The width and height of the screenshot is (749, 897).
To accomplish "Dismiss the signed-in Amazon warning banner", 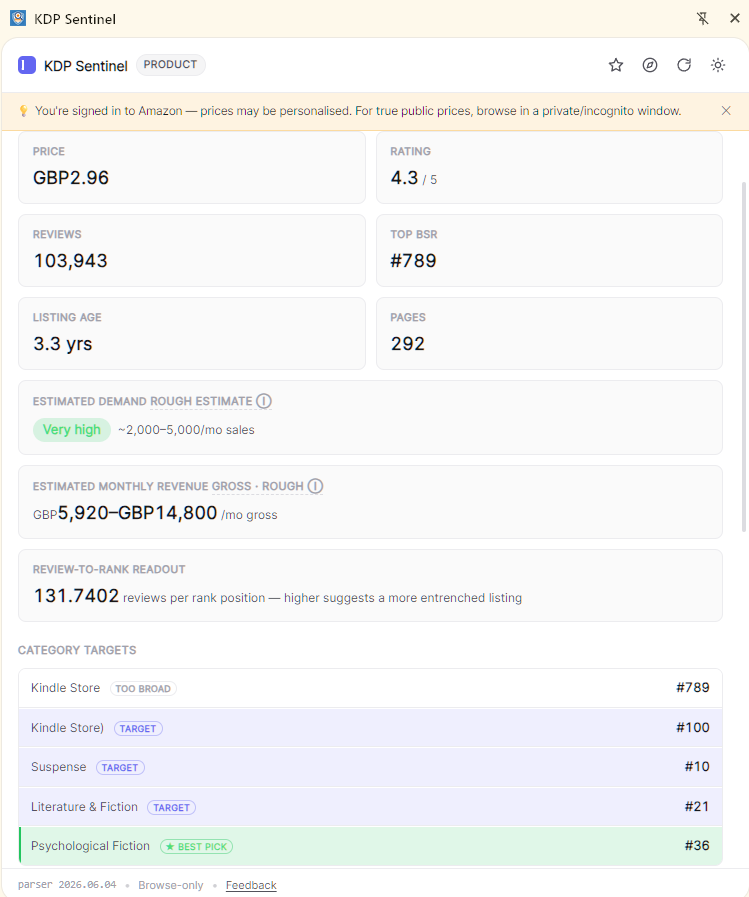I will coord(726,110).
